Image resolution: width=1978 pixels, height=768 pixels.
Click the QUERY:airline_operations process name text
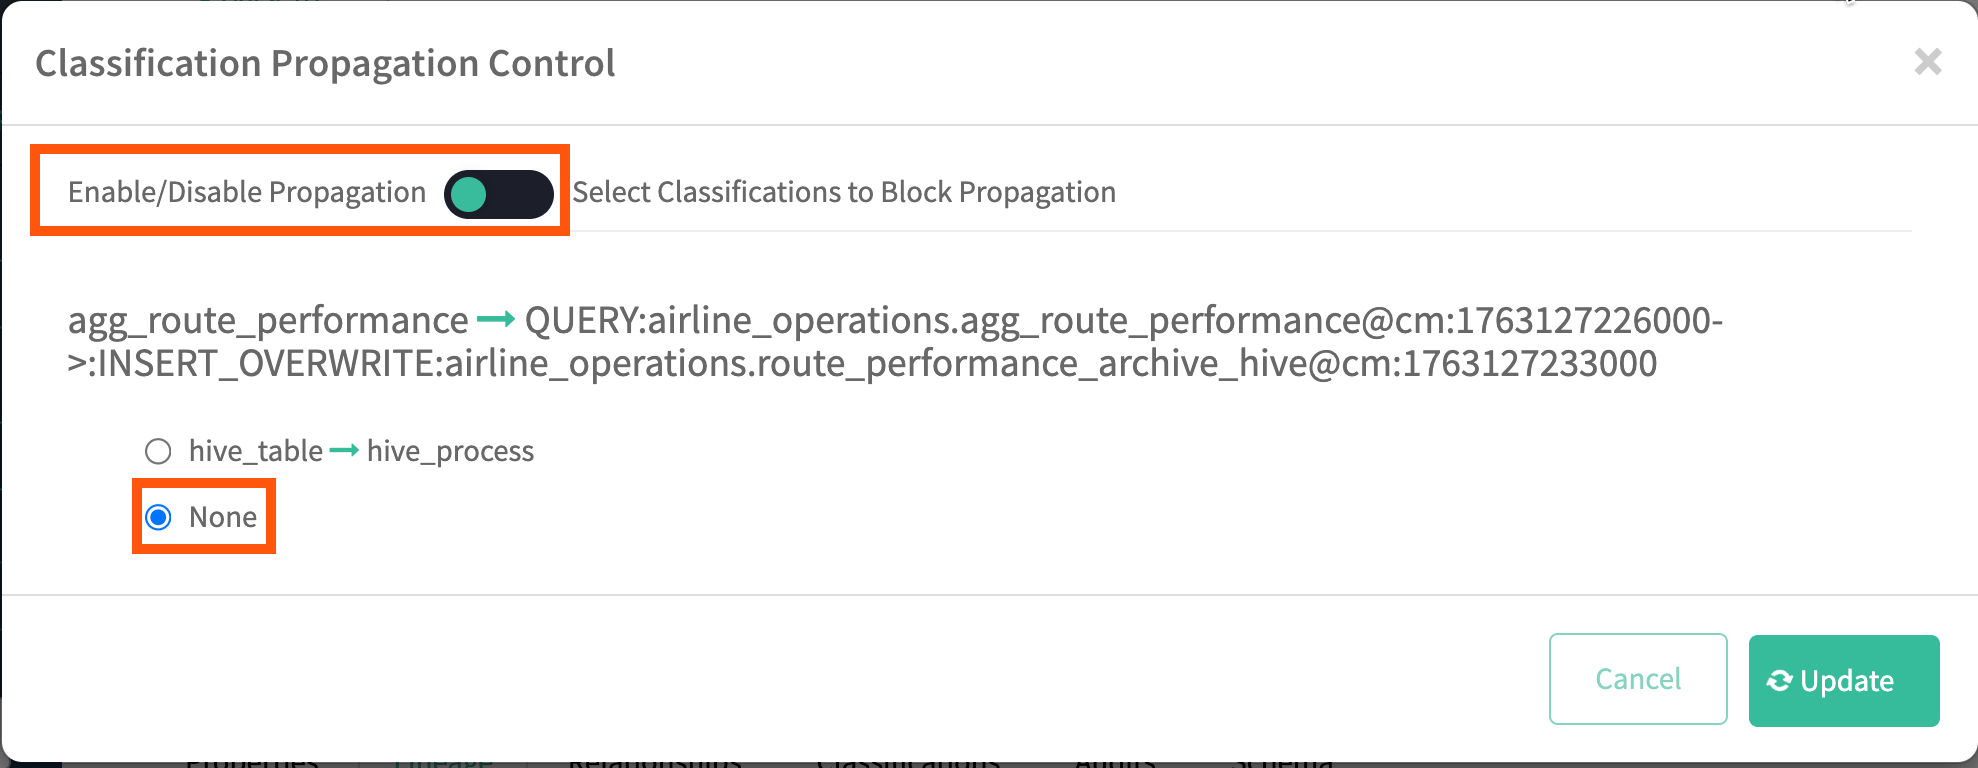(x=1120, y=321)
